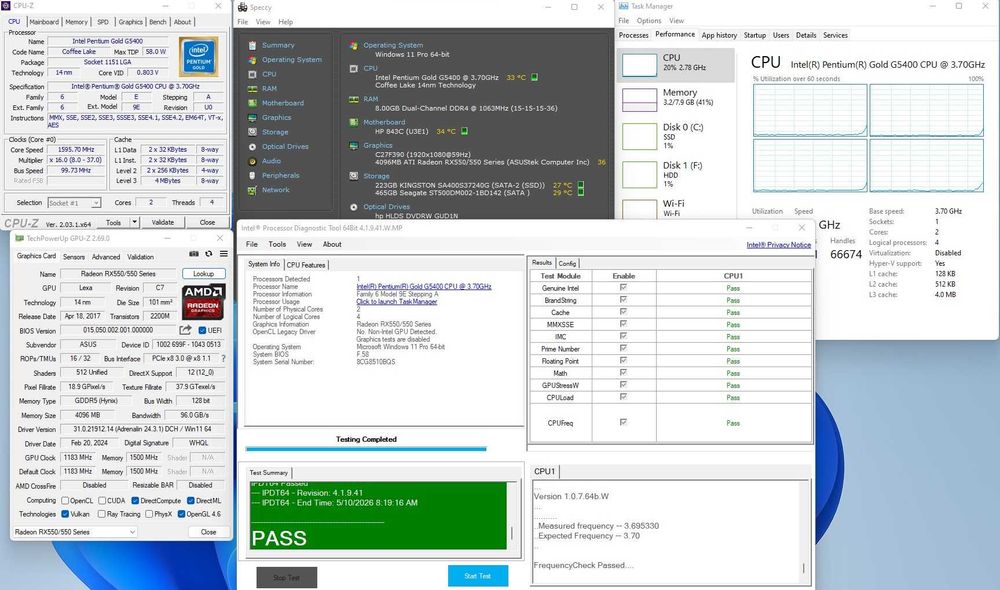Click Motherboard icon in Speccy sidebar

[x=253, y=103]
